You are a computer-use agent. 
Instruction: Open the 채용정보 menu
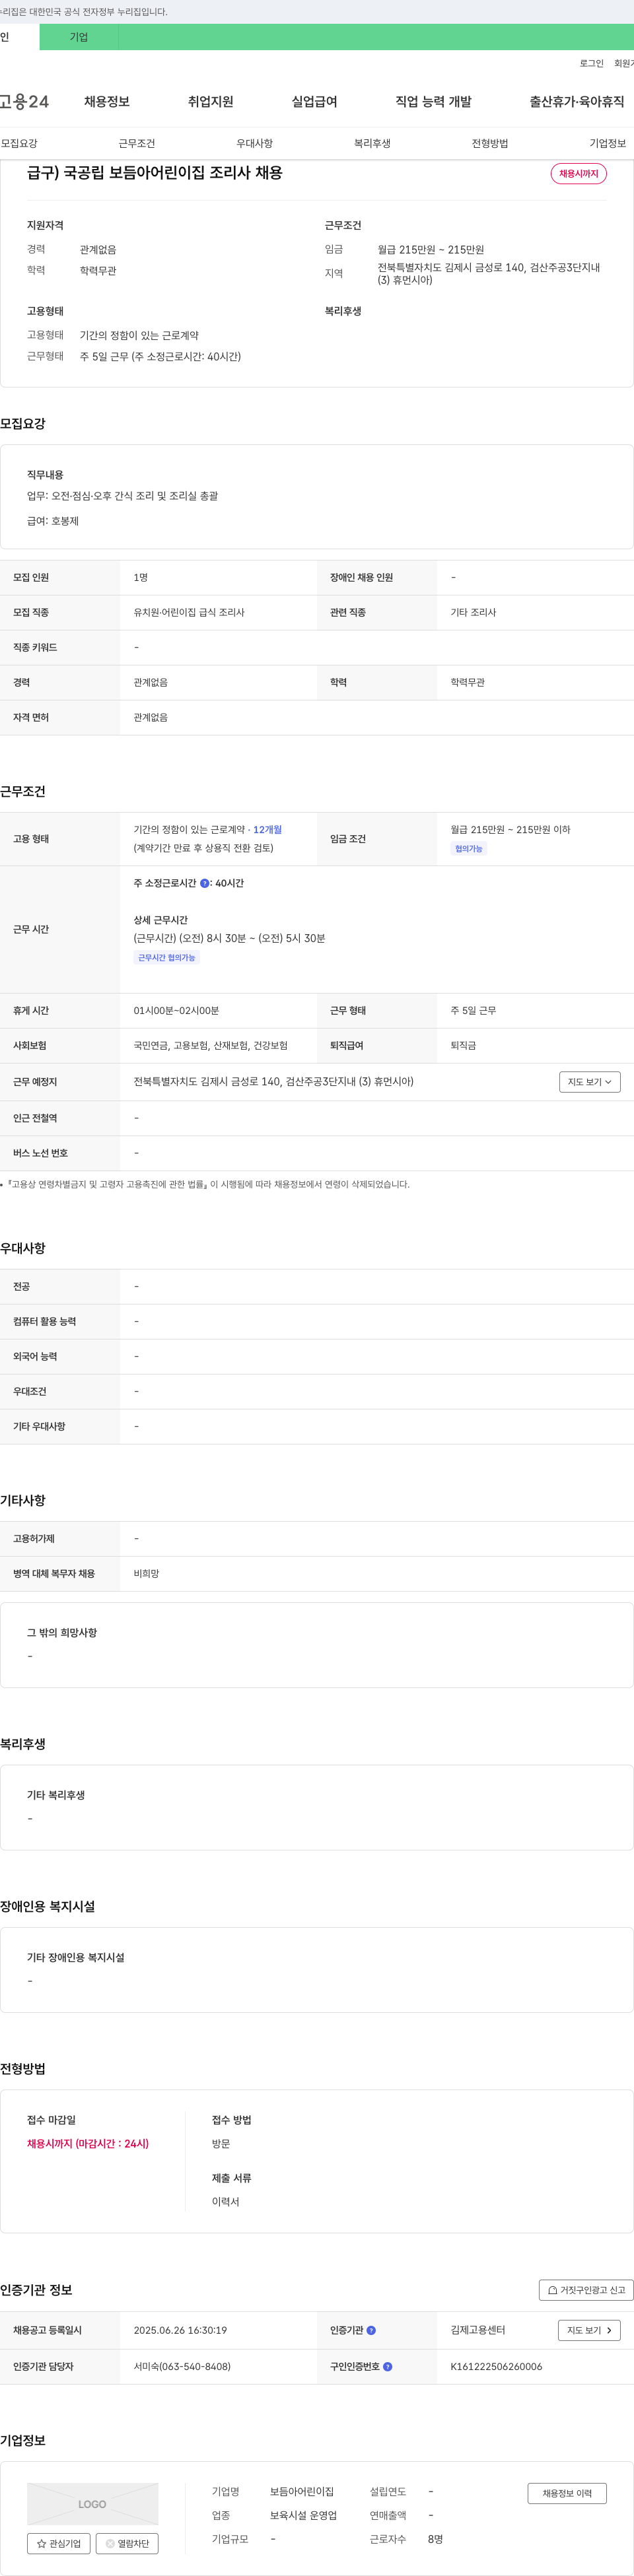click(x=107, y=101)
